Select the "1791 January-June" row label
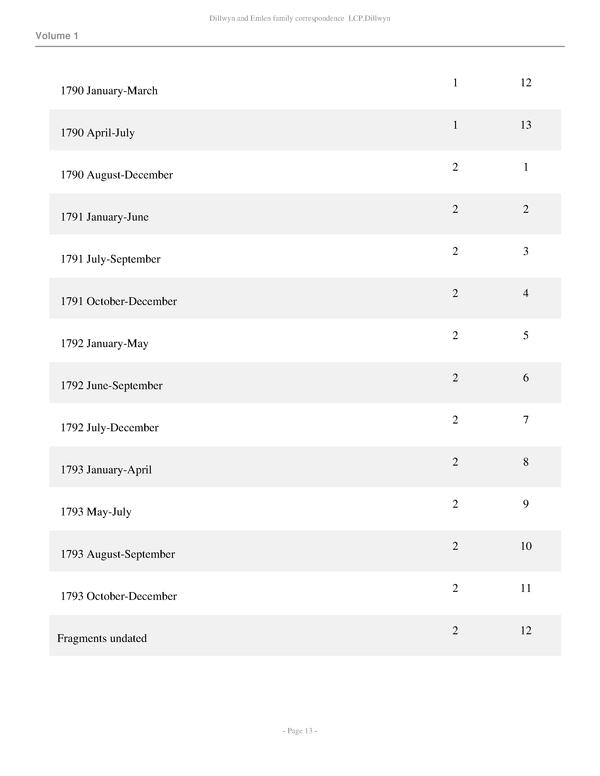This screenshot has width=600, height=776. 104,217
